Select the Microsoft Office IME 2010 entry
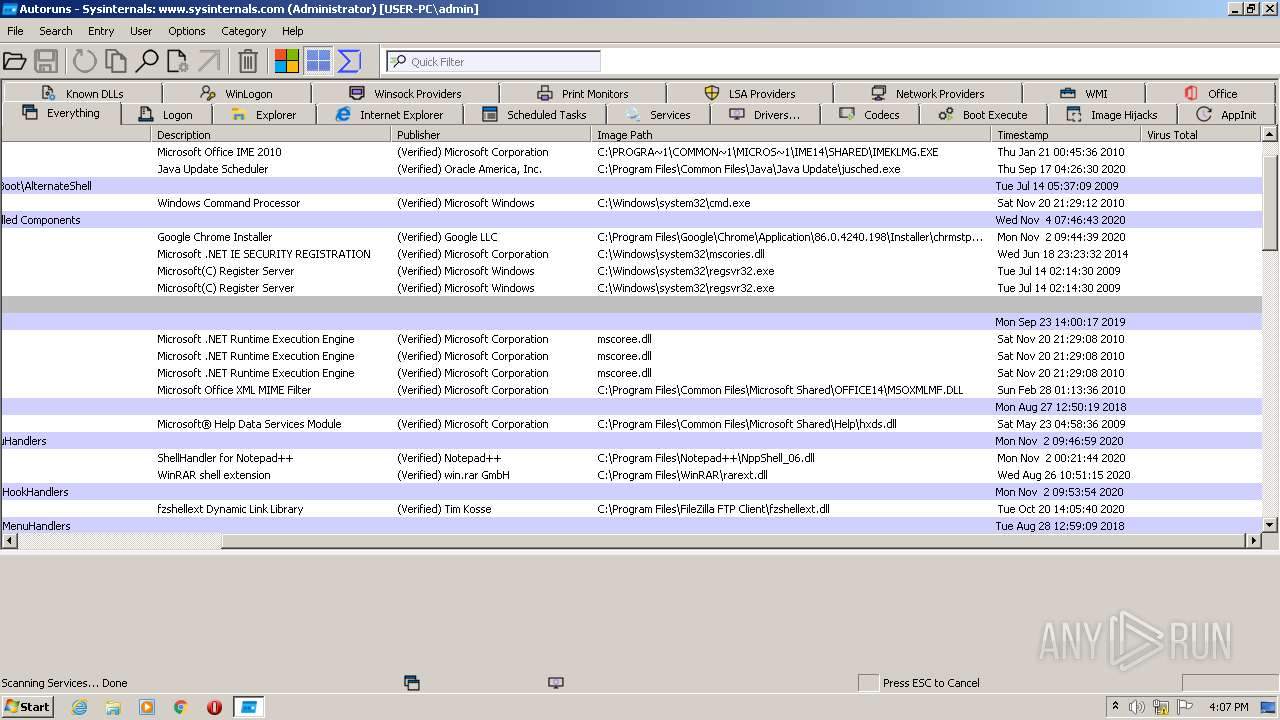 pos(631,152)
